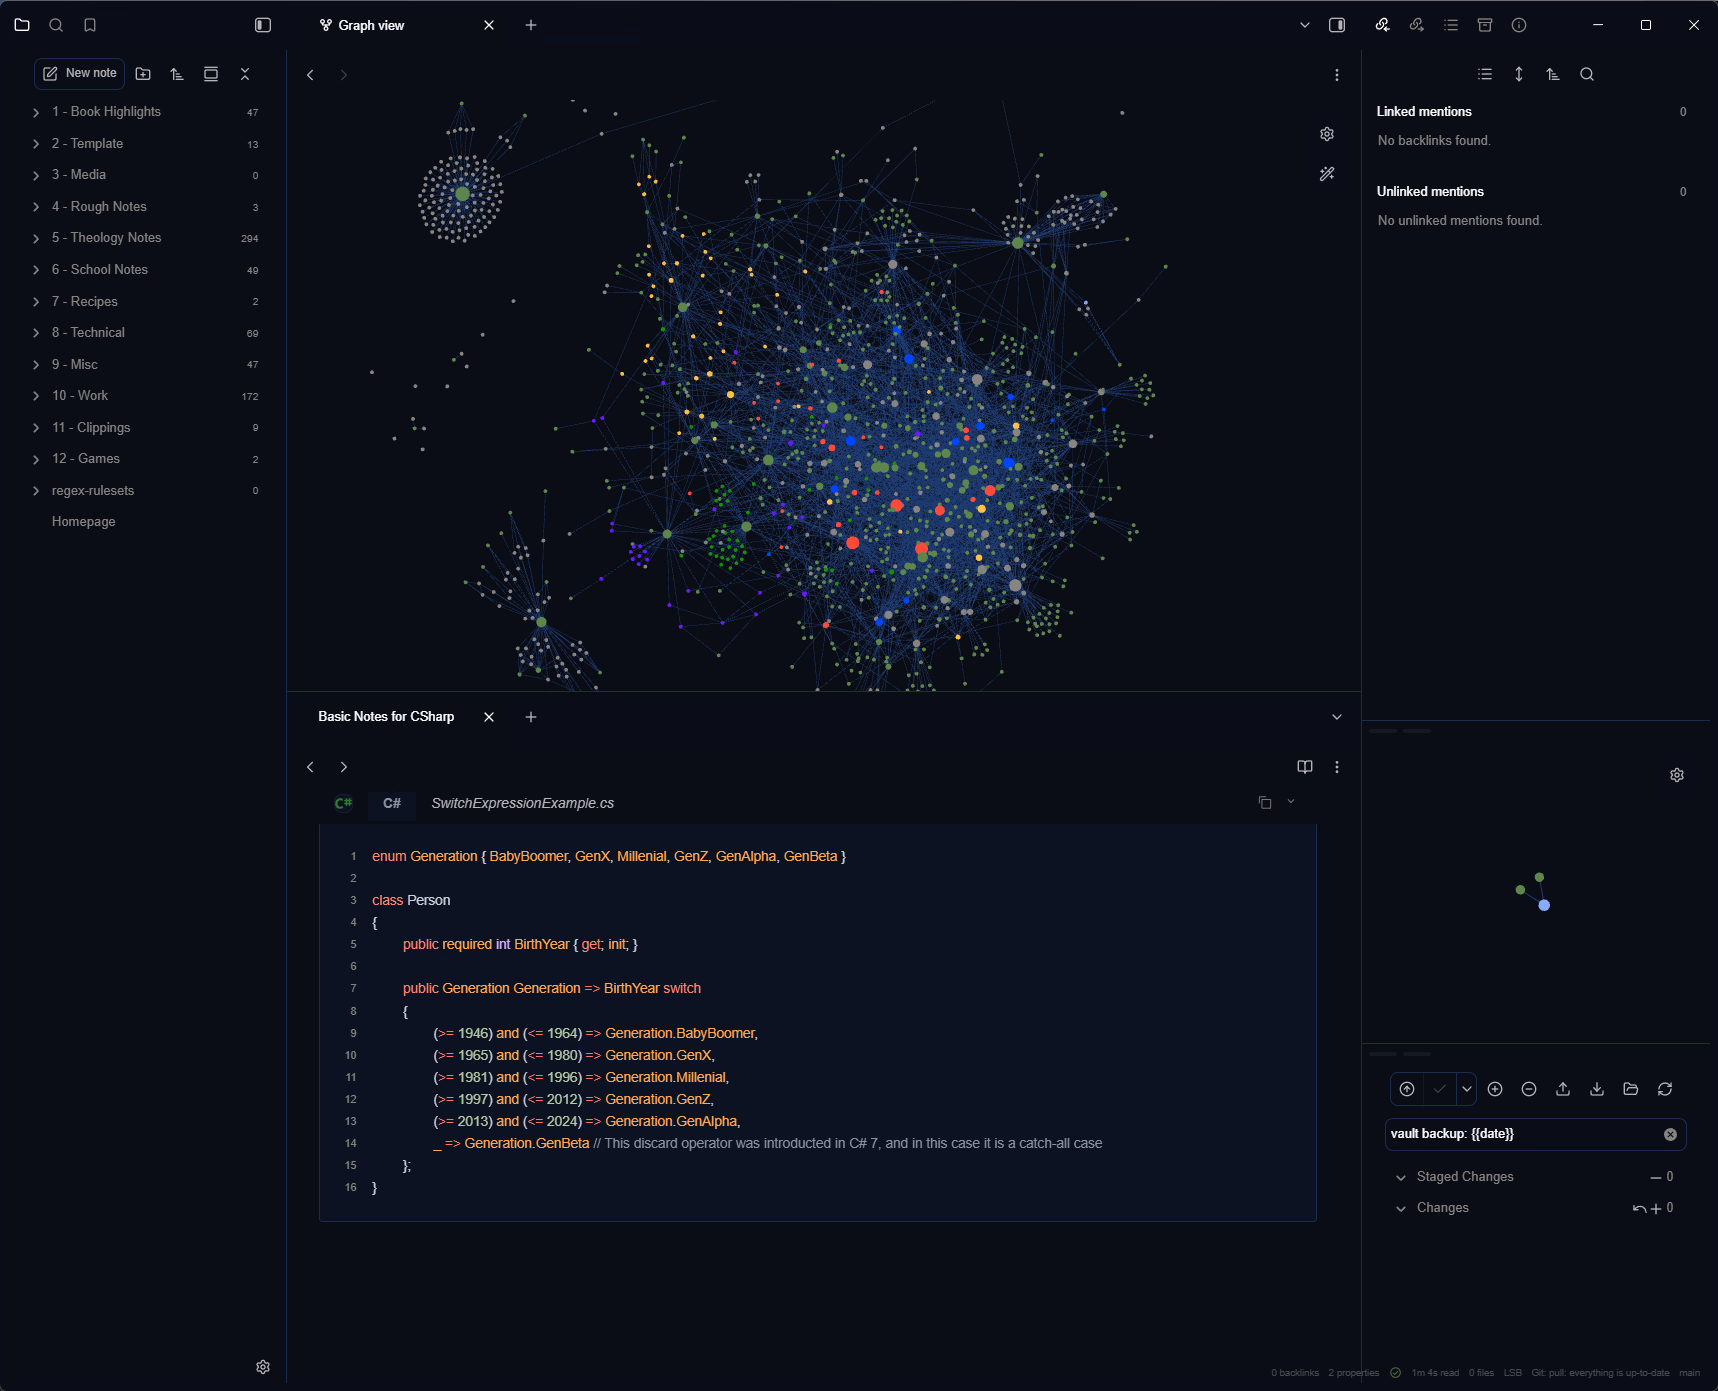Refresh the Git source control view
The height and width of the screenshot is (1391, 1718).
point(1665,1089)
